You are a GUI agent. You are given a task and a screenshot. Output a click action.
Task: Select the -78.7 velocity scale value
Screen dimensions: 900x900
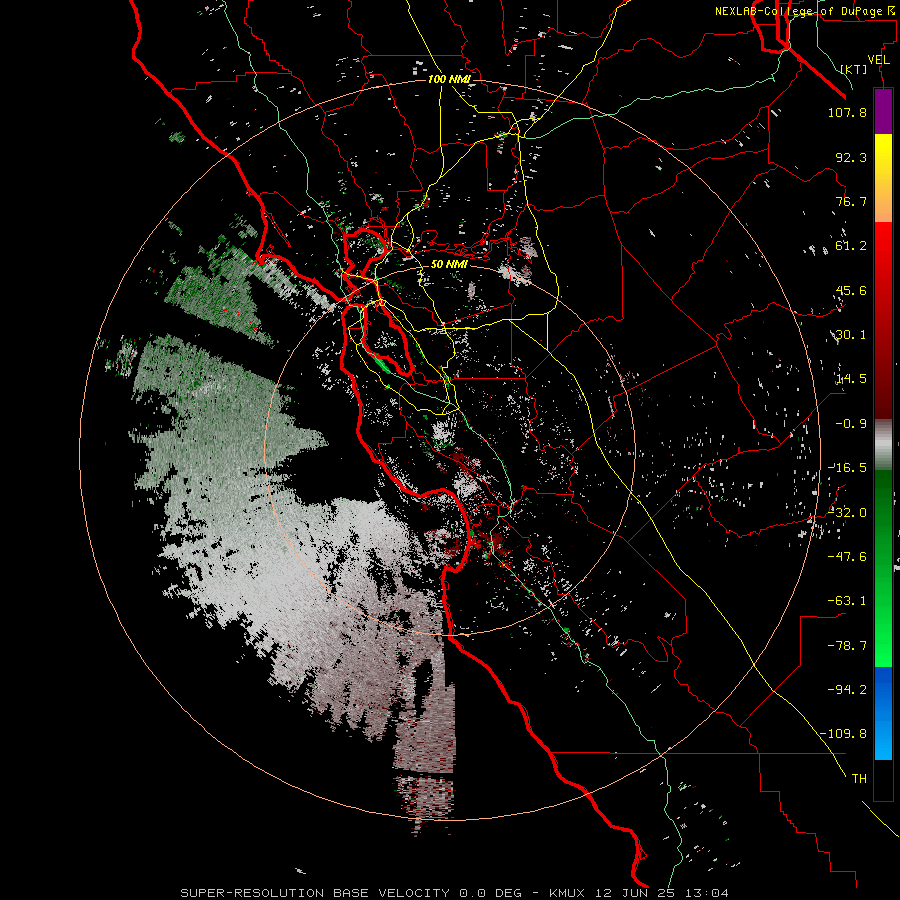(847, 646)
